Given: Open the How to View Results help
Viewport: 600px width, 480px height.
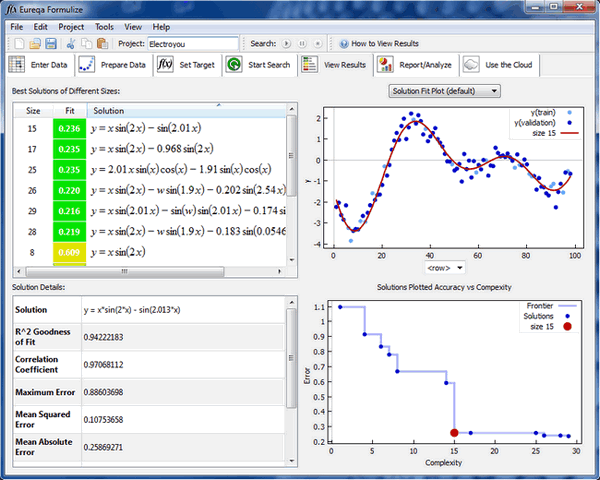Looking at the screenshot, I should (x=379, y=44).
